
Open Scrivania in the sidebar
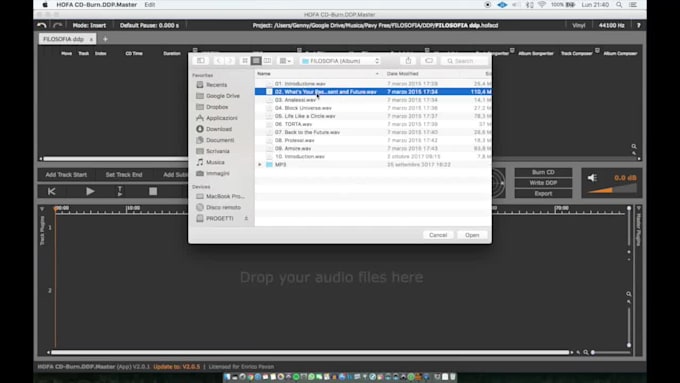point(218,151)
